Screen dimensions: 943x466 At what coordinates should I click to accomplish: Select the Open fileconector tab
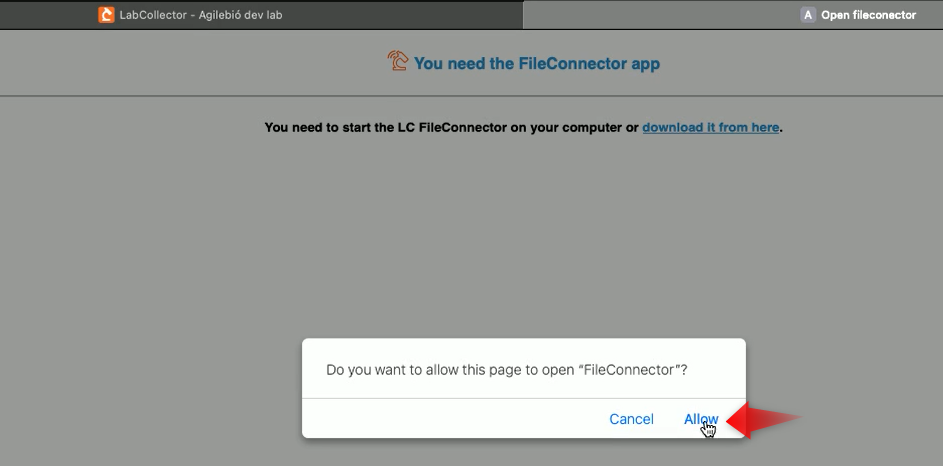click(733, 15)
